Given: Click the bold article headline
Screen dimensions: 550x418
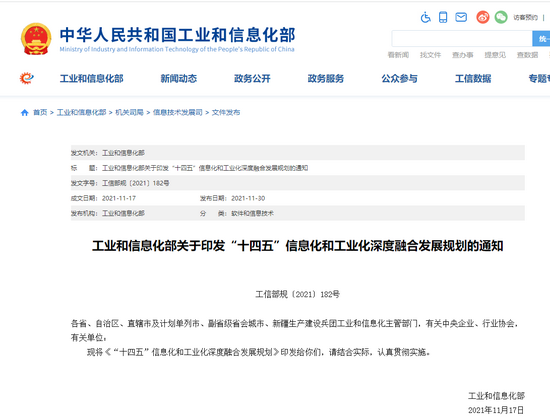Looking at the screenshot, I should pyautogui.click(x=297, y=246).
